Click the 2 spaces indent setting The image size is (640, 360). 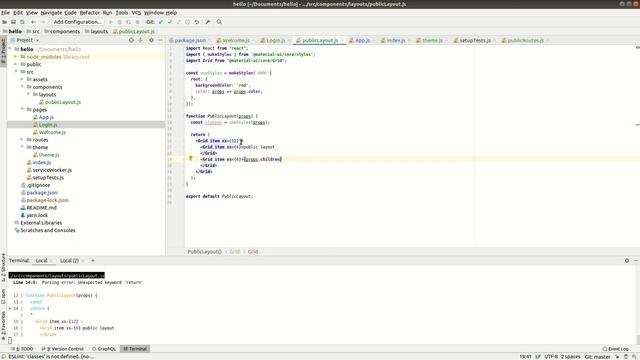tap(571, 357)
